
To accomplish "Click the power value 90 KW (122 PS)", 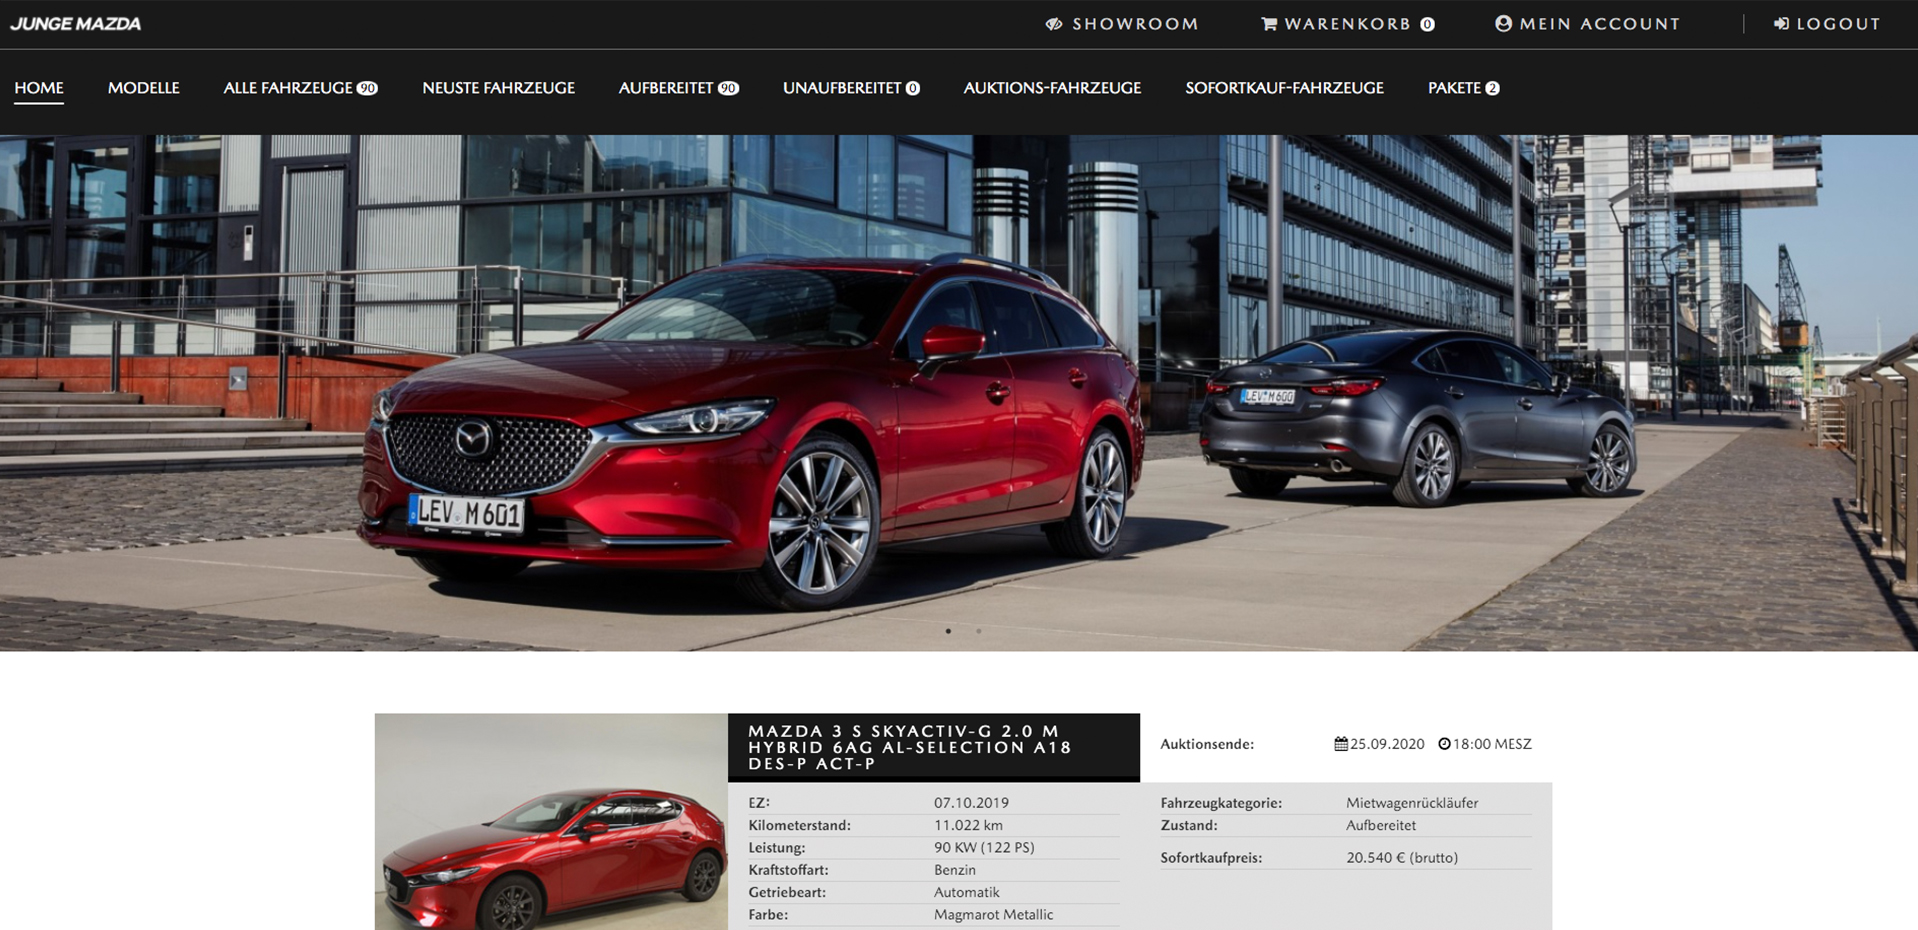I will [984, 848].
